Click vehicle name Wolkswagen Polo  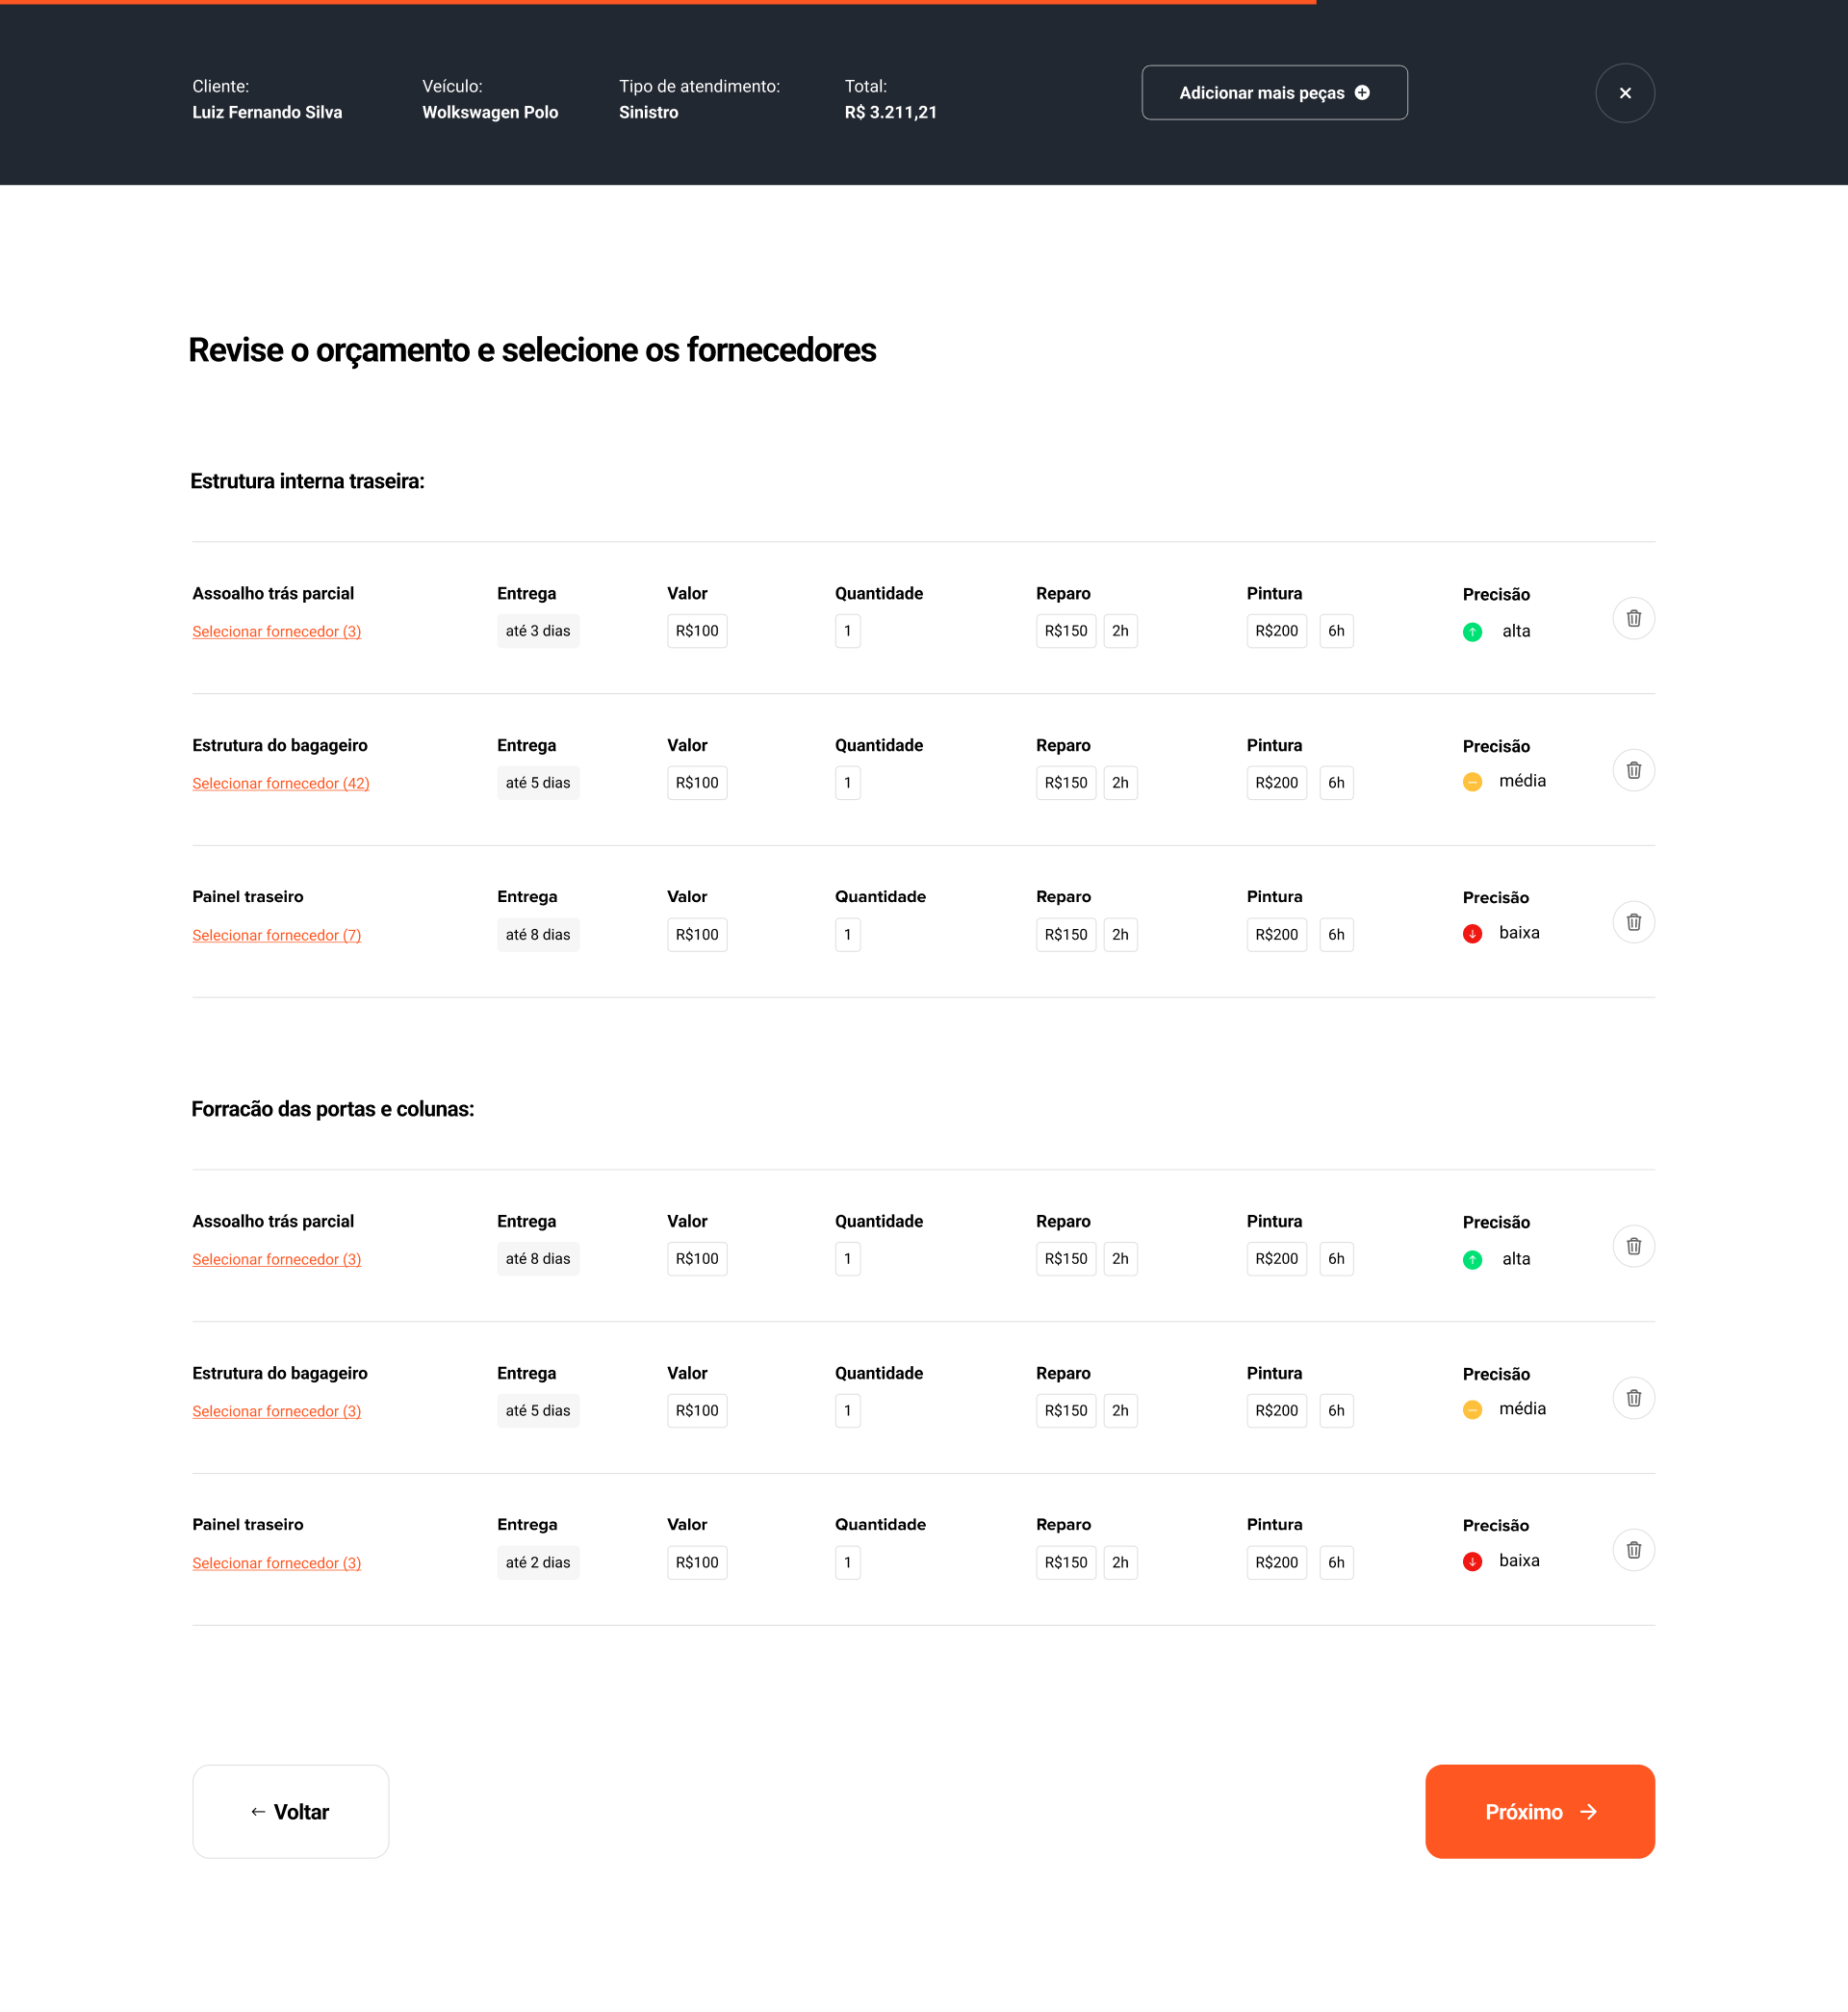[x=490, y=113]
